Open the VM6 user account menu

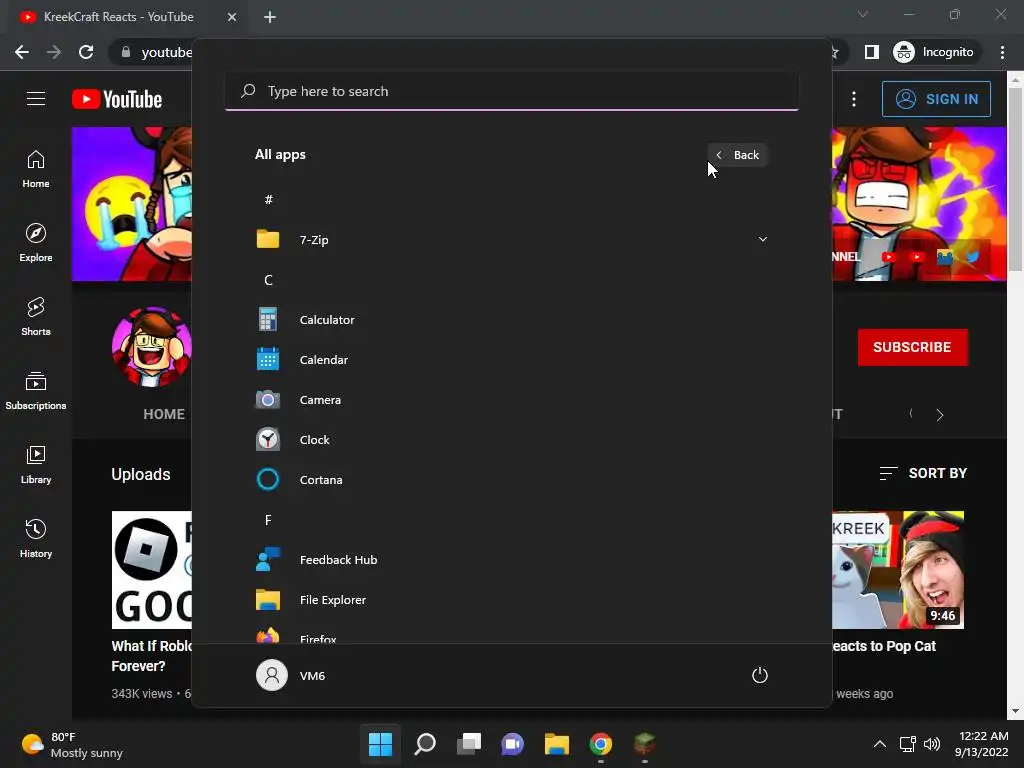pyautogui.click(x=291, y=675)
